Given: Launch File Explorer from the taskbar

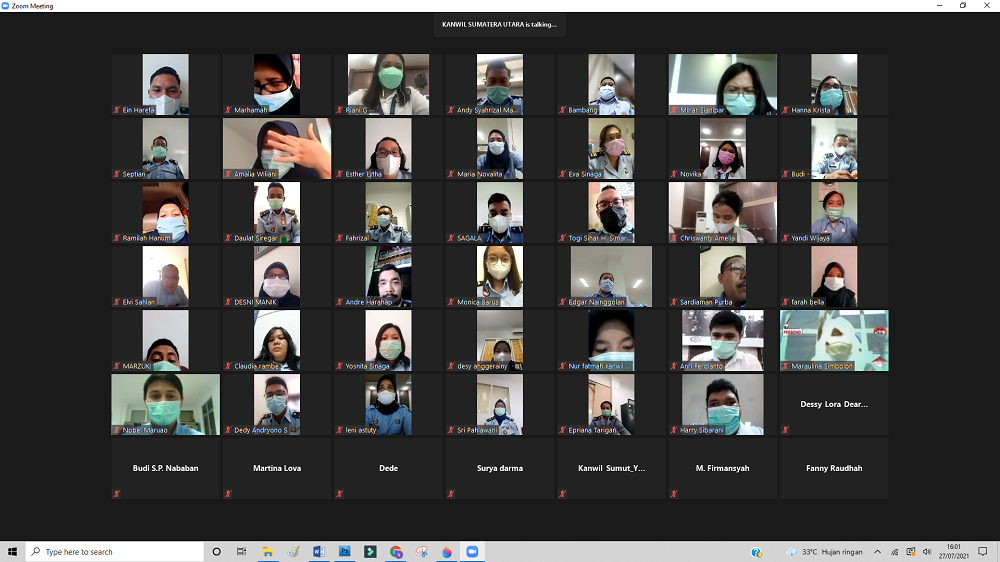Looking at the screenshot, I should (x=268, y=552).
